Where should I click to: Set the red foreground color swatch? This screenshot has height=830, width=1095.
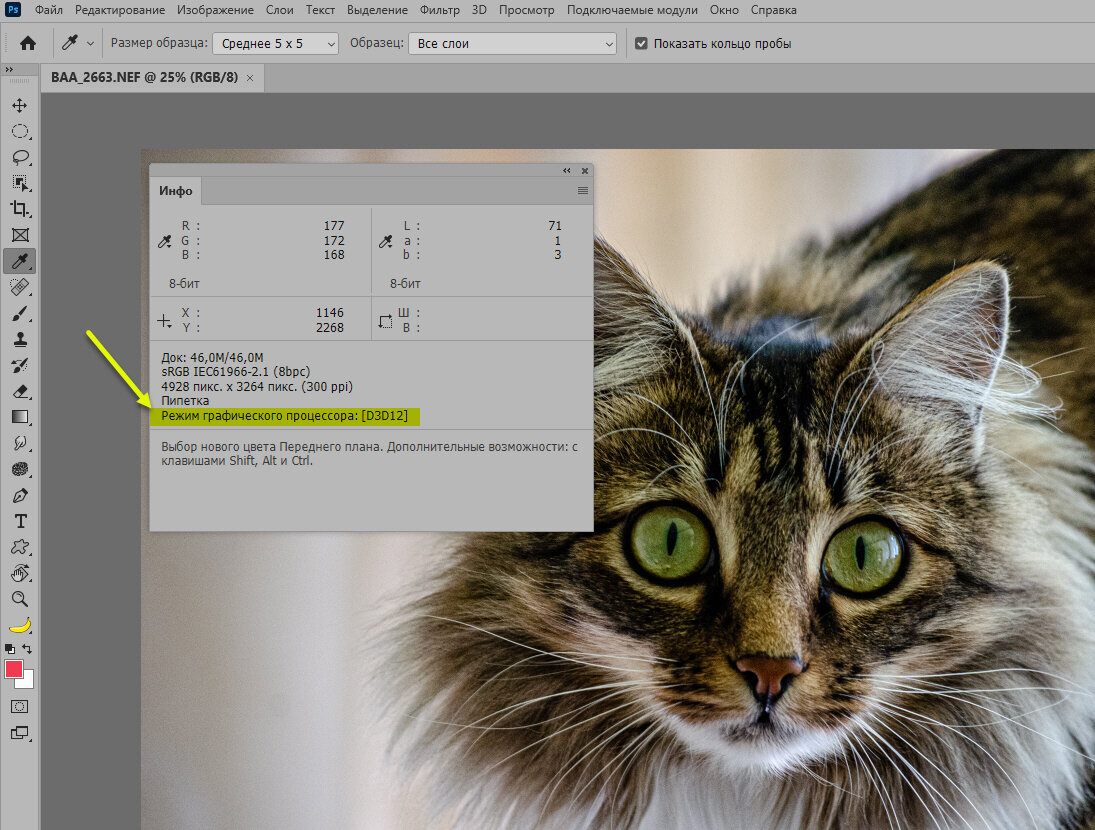tap(14, 669)
